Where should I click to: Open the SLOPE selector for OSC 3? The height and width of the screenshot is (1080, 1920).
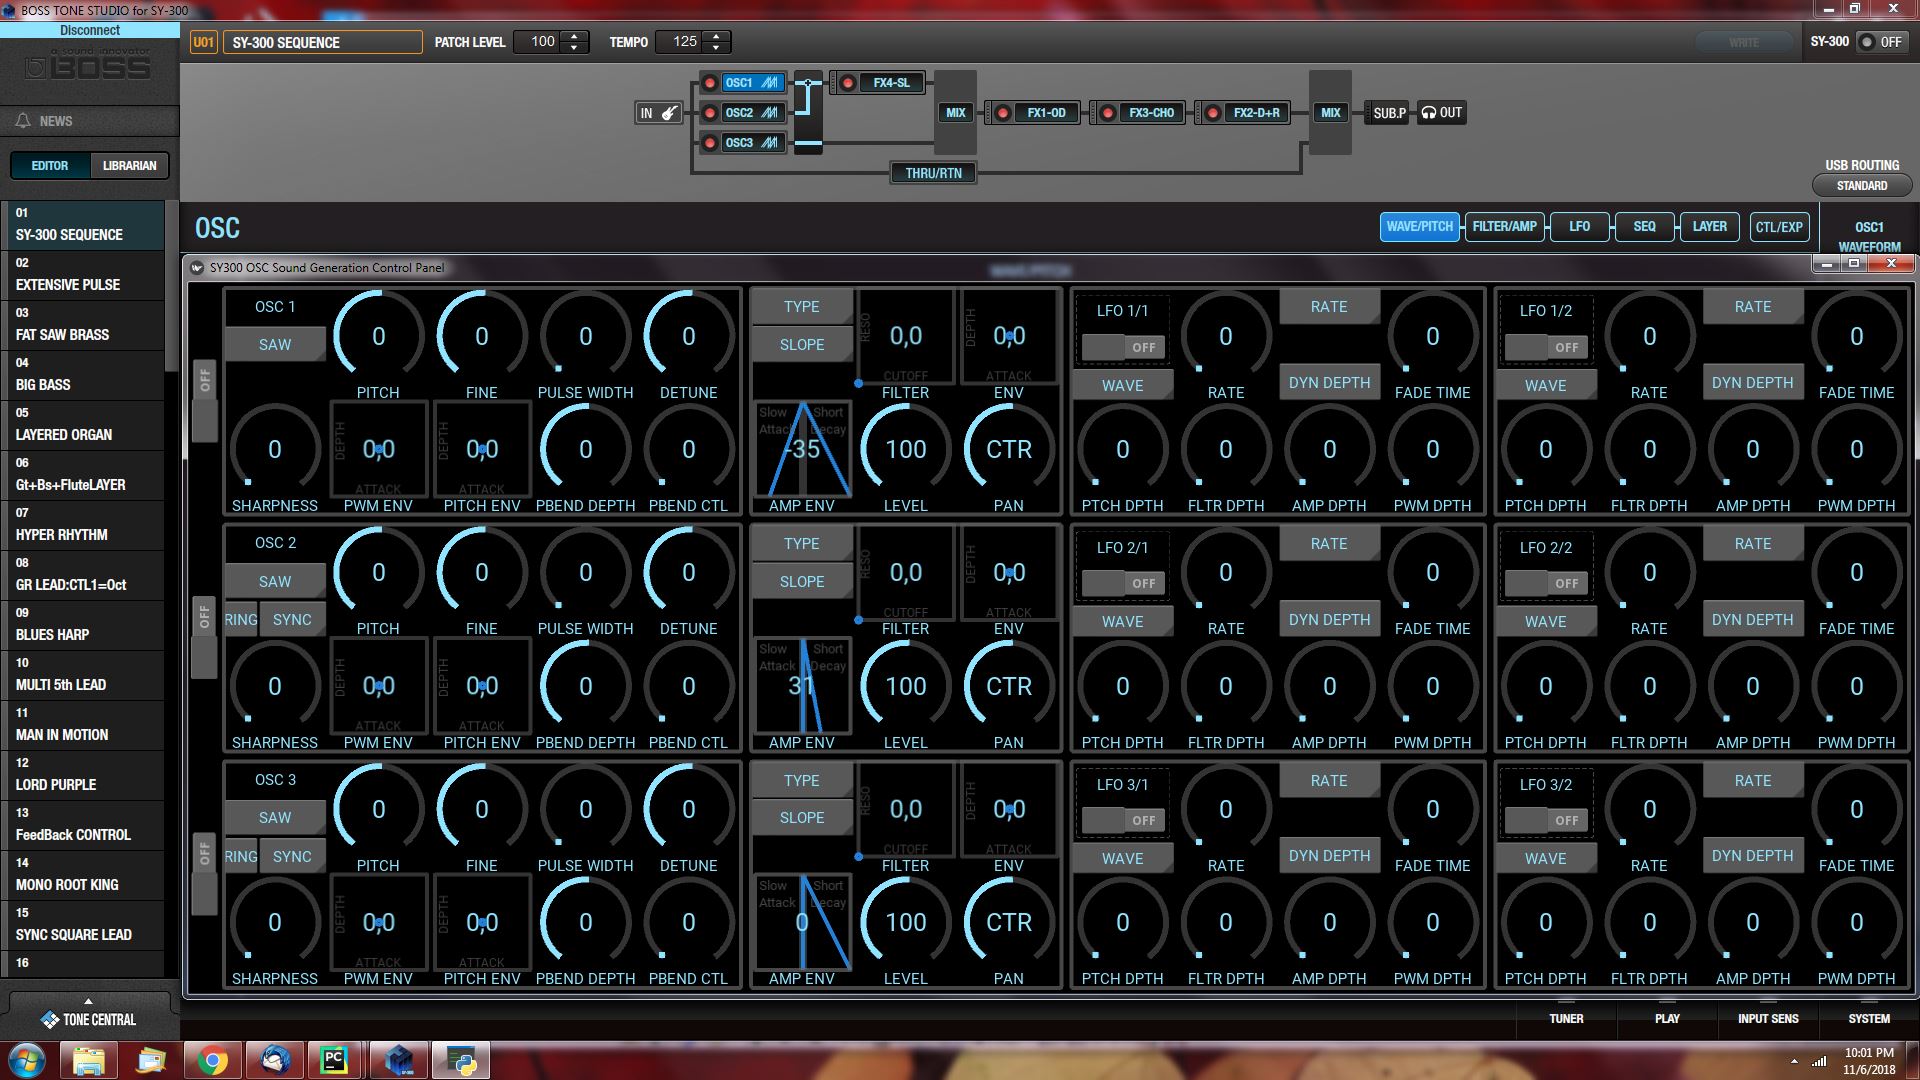(801, 817)
